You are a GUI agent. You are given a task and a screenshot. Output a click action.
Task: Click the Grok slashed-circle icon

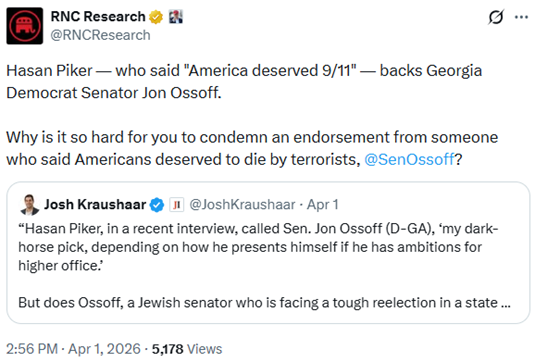[495, 17]
